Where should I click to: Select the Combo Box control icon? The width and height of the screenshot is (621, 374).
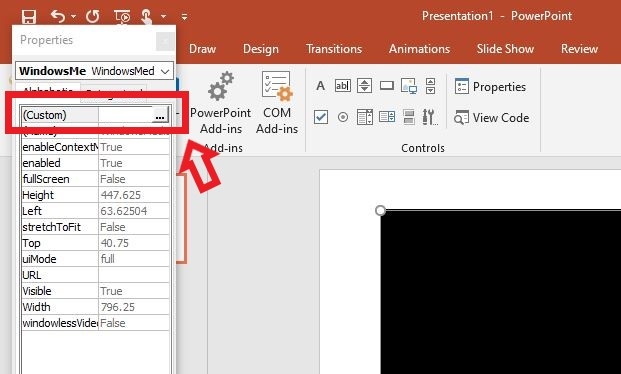coord(364,117)
